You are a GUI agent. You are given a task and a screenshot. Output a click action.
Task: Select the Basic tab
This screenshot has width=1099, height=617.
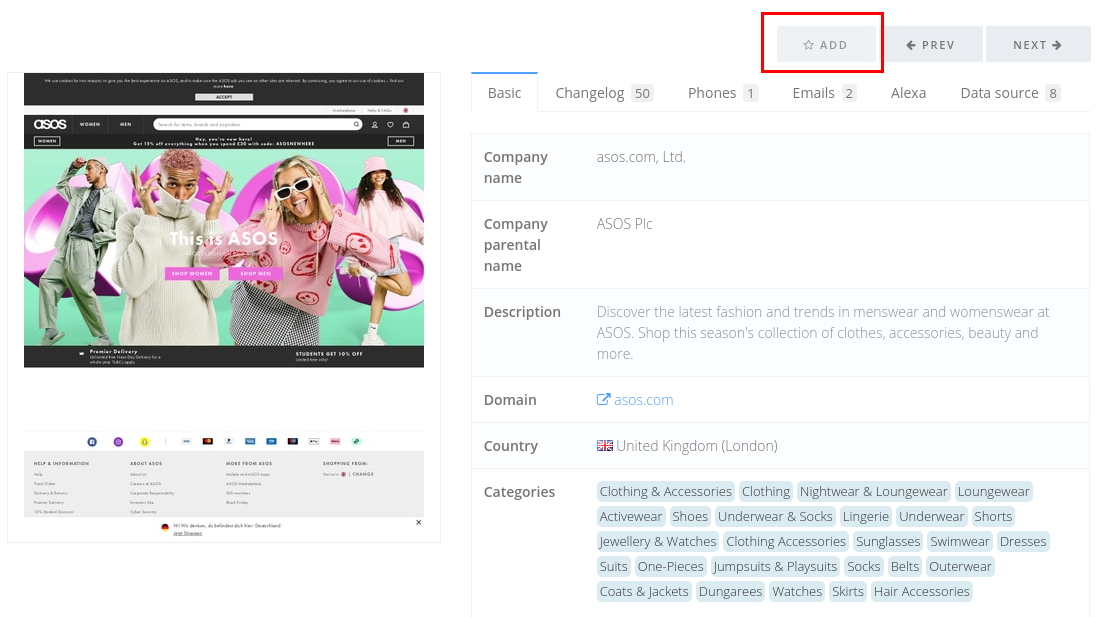point(504,93)
